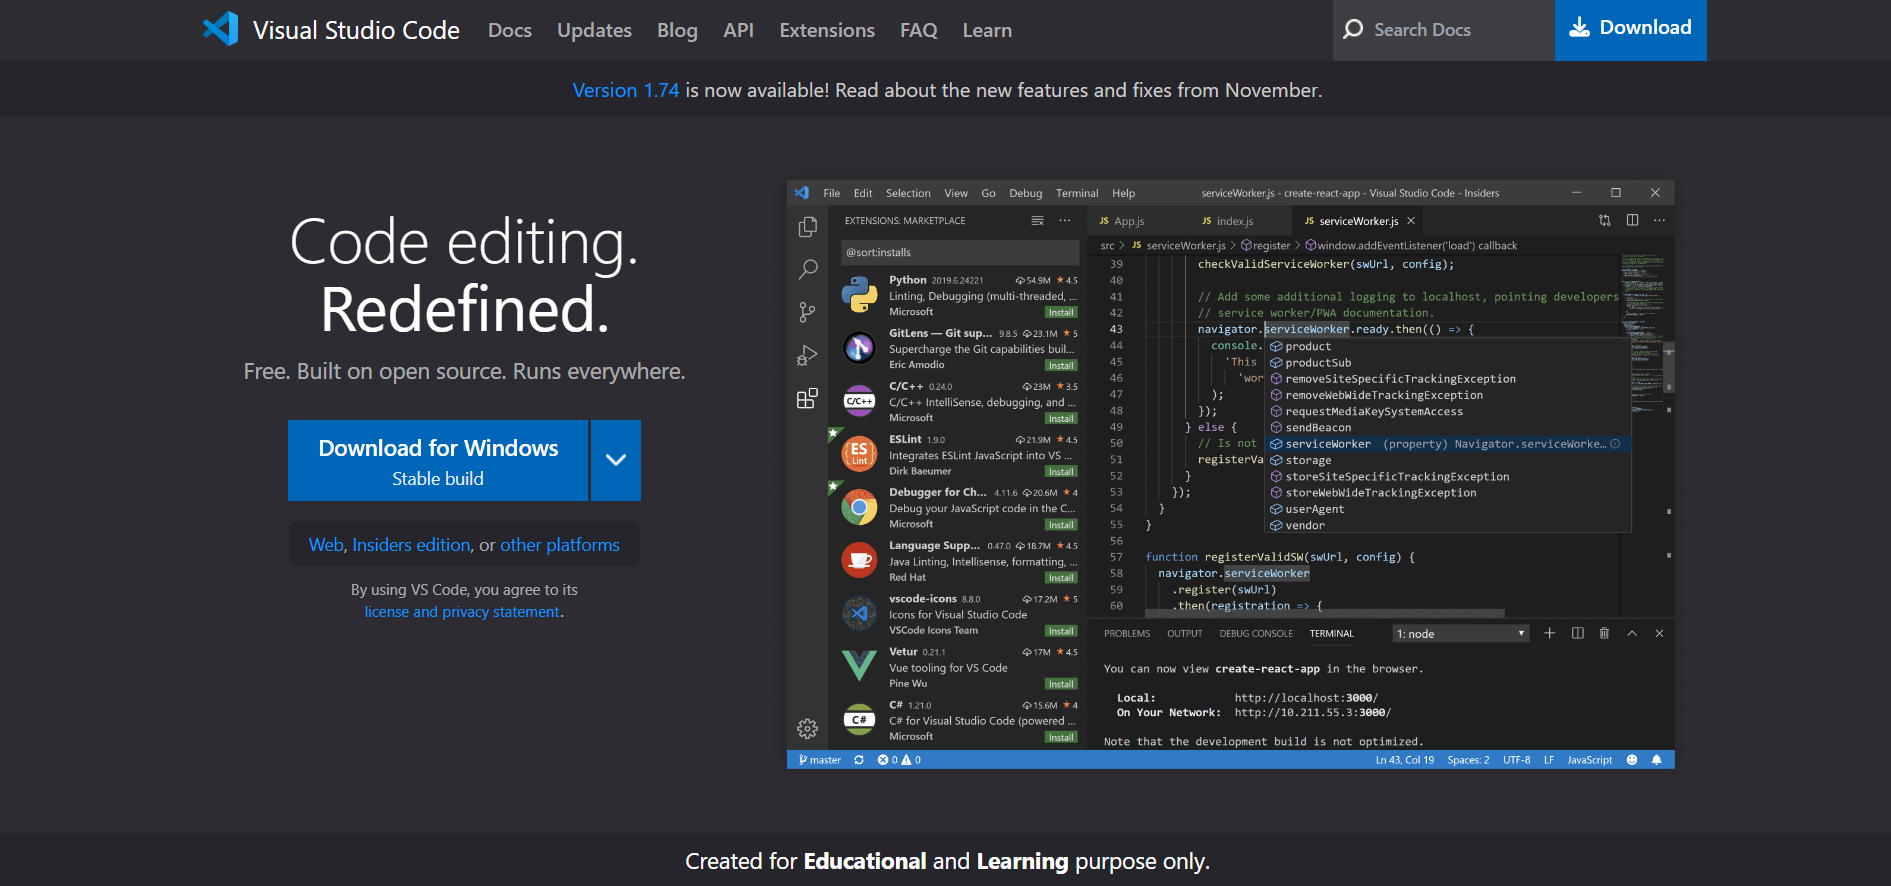
Task: Open the Docs page in the top navigation
Action: (510, 30)
